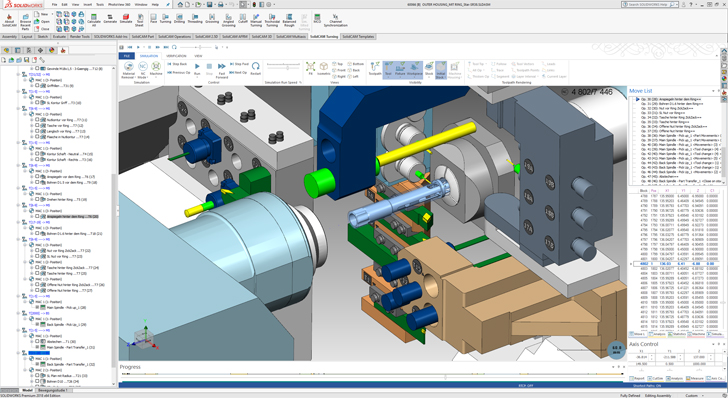
Task: Switch to the SolidCAM Part tab
Action: point(143,36)
